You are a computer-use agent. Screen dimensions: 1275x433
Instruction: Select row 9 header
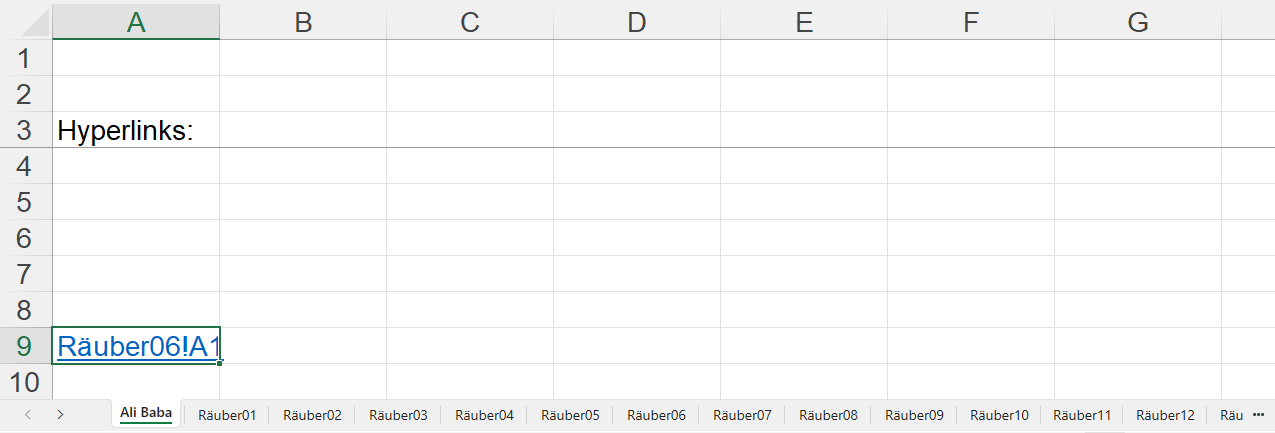pyautogui.click(x=26, y=346)
